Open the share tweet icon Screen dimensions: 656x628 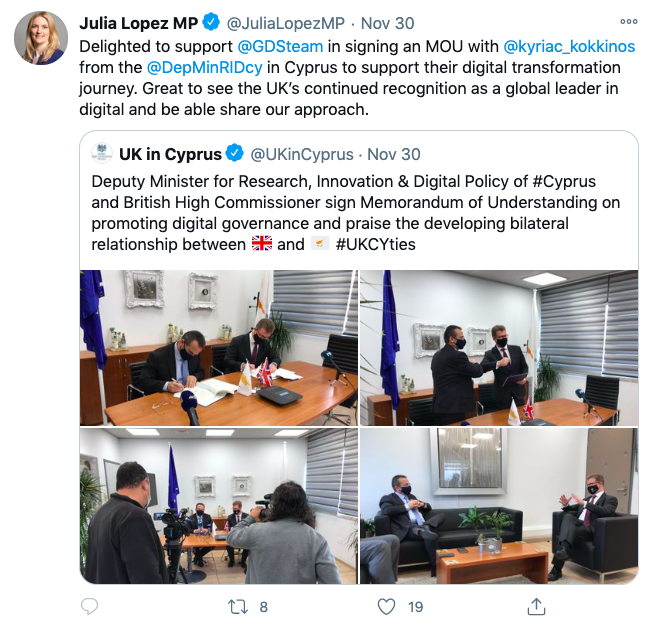(x=536, y=606)
